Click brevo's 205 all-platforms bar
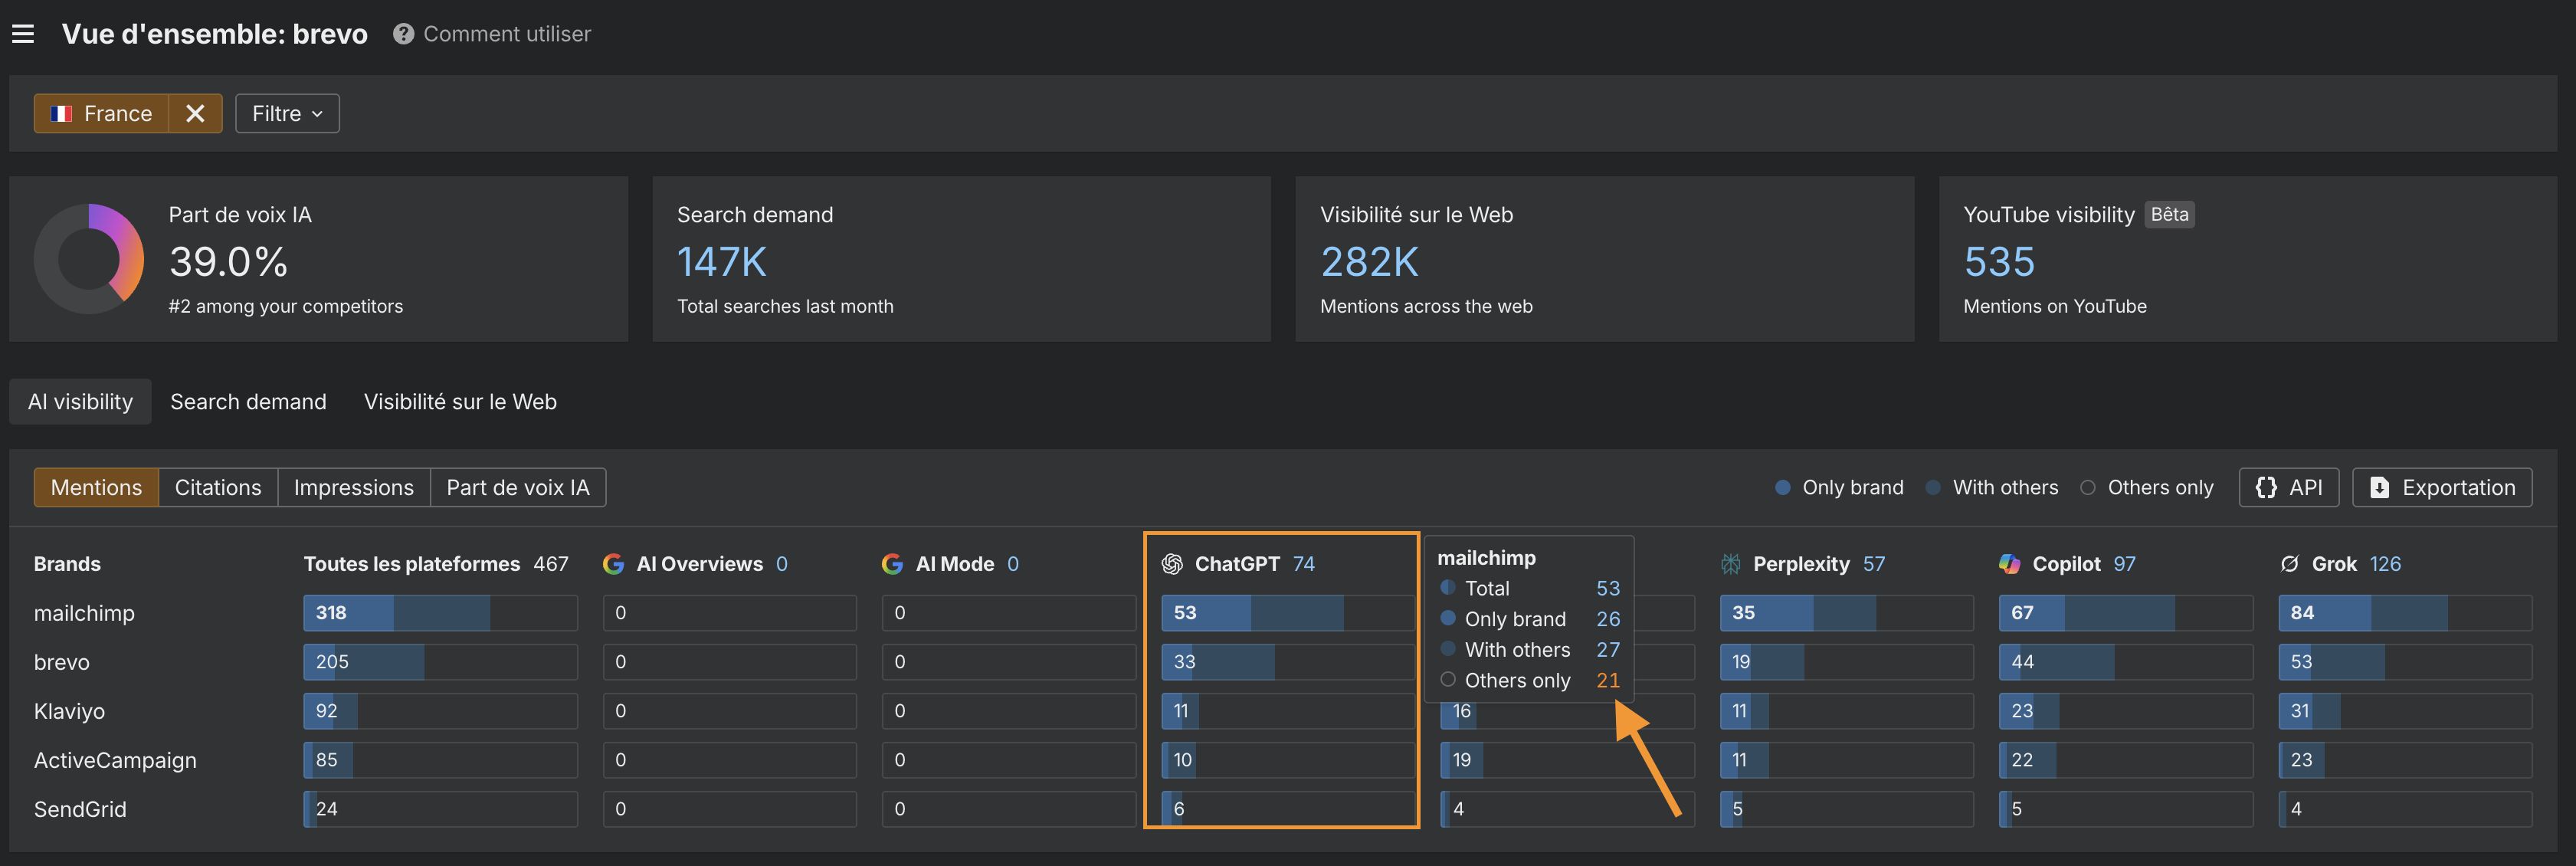2576x866 pixels. pyautogui.click(x=440, y=662)
